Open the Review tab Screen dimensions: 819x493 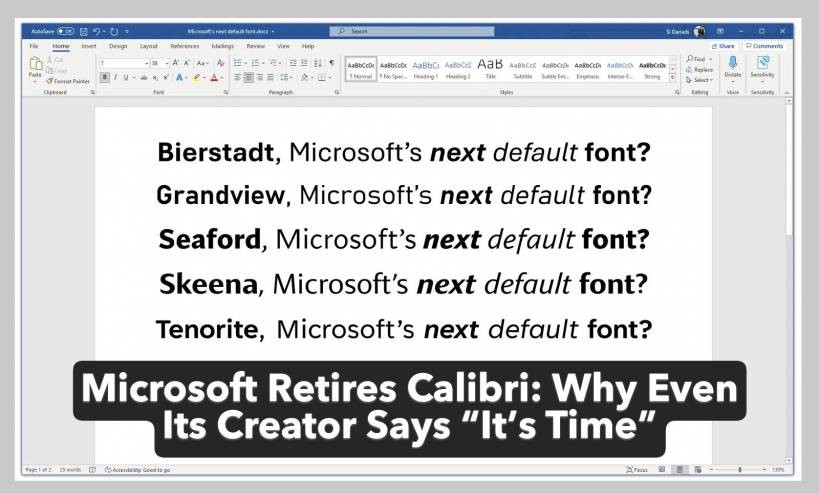tap(256, 46)
